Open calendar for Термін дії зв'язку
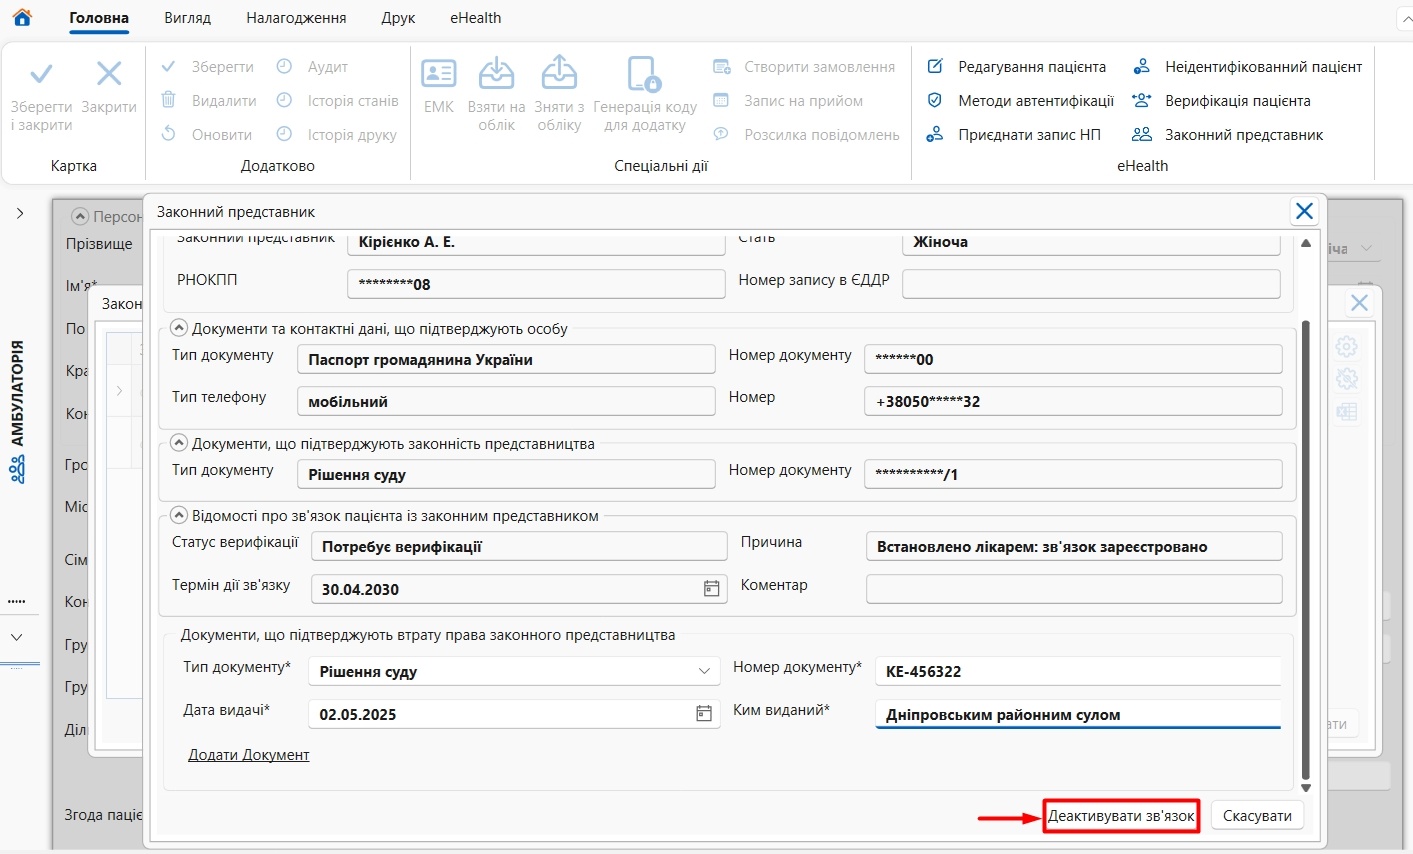 pyautogui.click(x=711, y=589)
